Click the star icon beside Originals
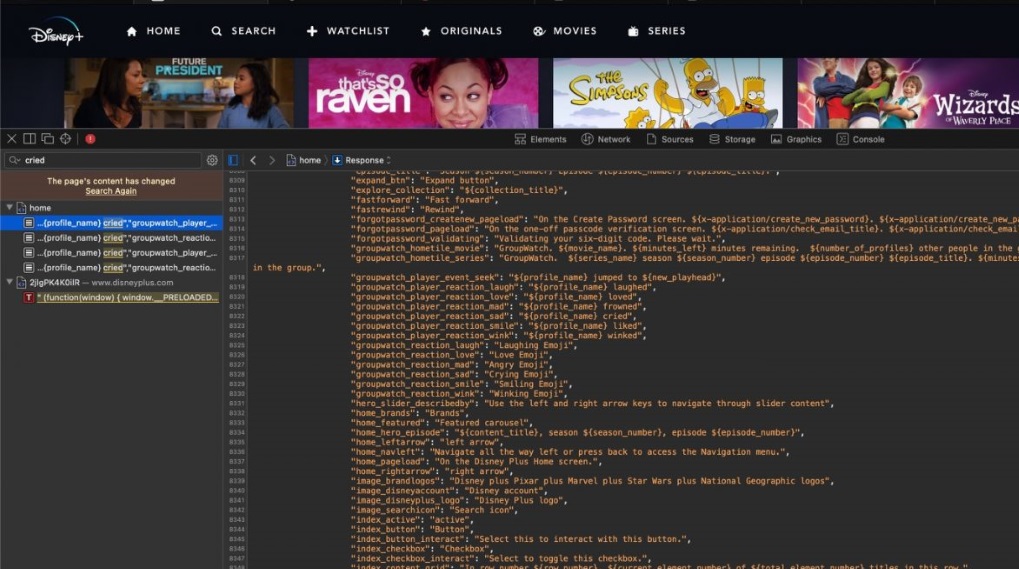The image size is (1019, 569). coord(426,31)
